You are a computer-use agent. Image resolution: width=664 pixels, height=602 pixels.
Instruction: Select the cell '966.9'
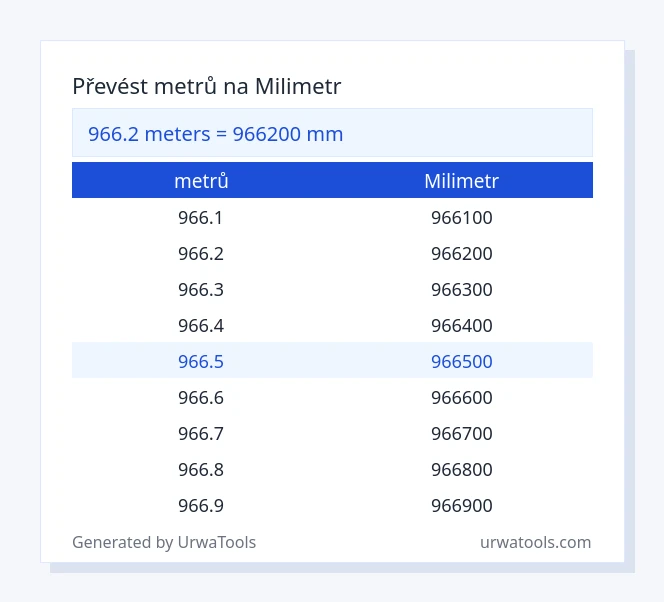tap(201, 505)
